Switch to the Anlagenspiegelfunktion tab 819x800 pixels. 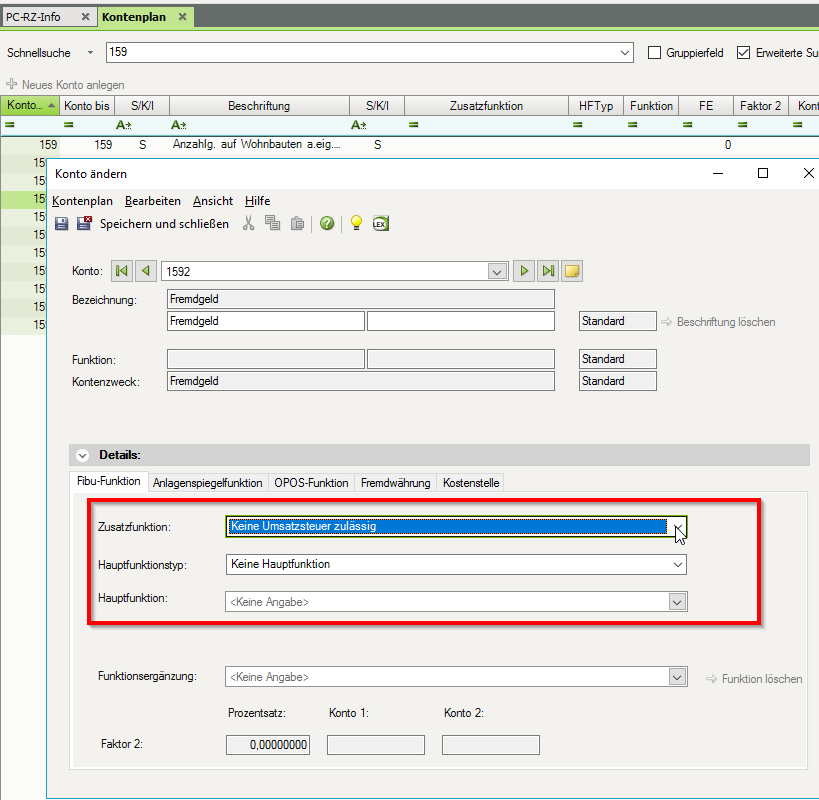pos(208,483)
